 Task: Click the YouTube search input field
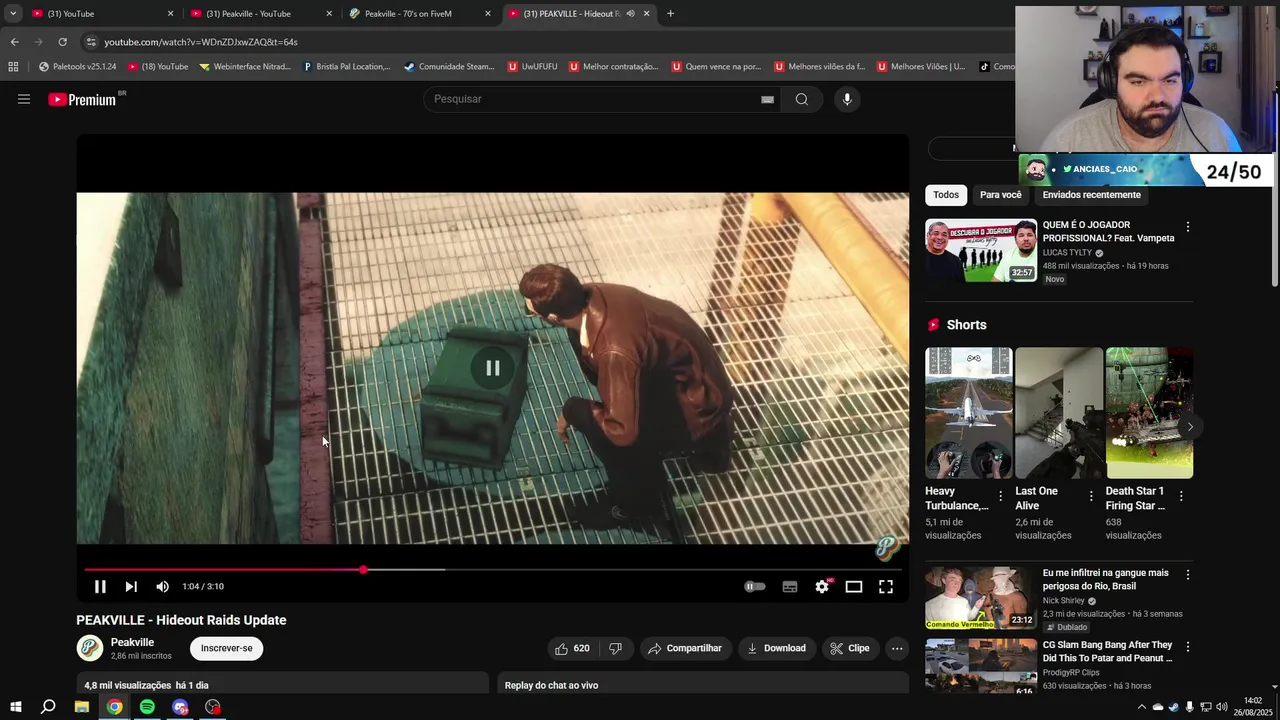(590, 99)
